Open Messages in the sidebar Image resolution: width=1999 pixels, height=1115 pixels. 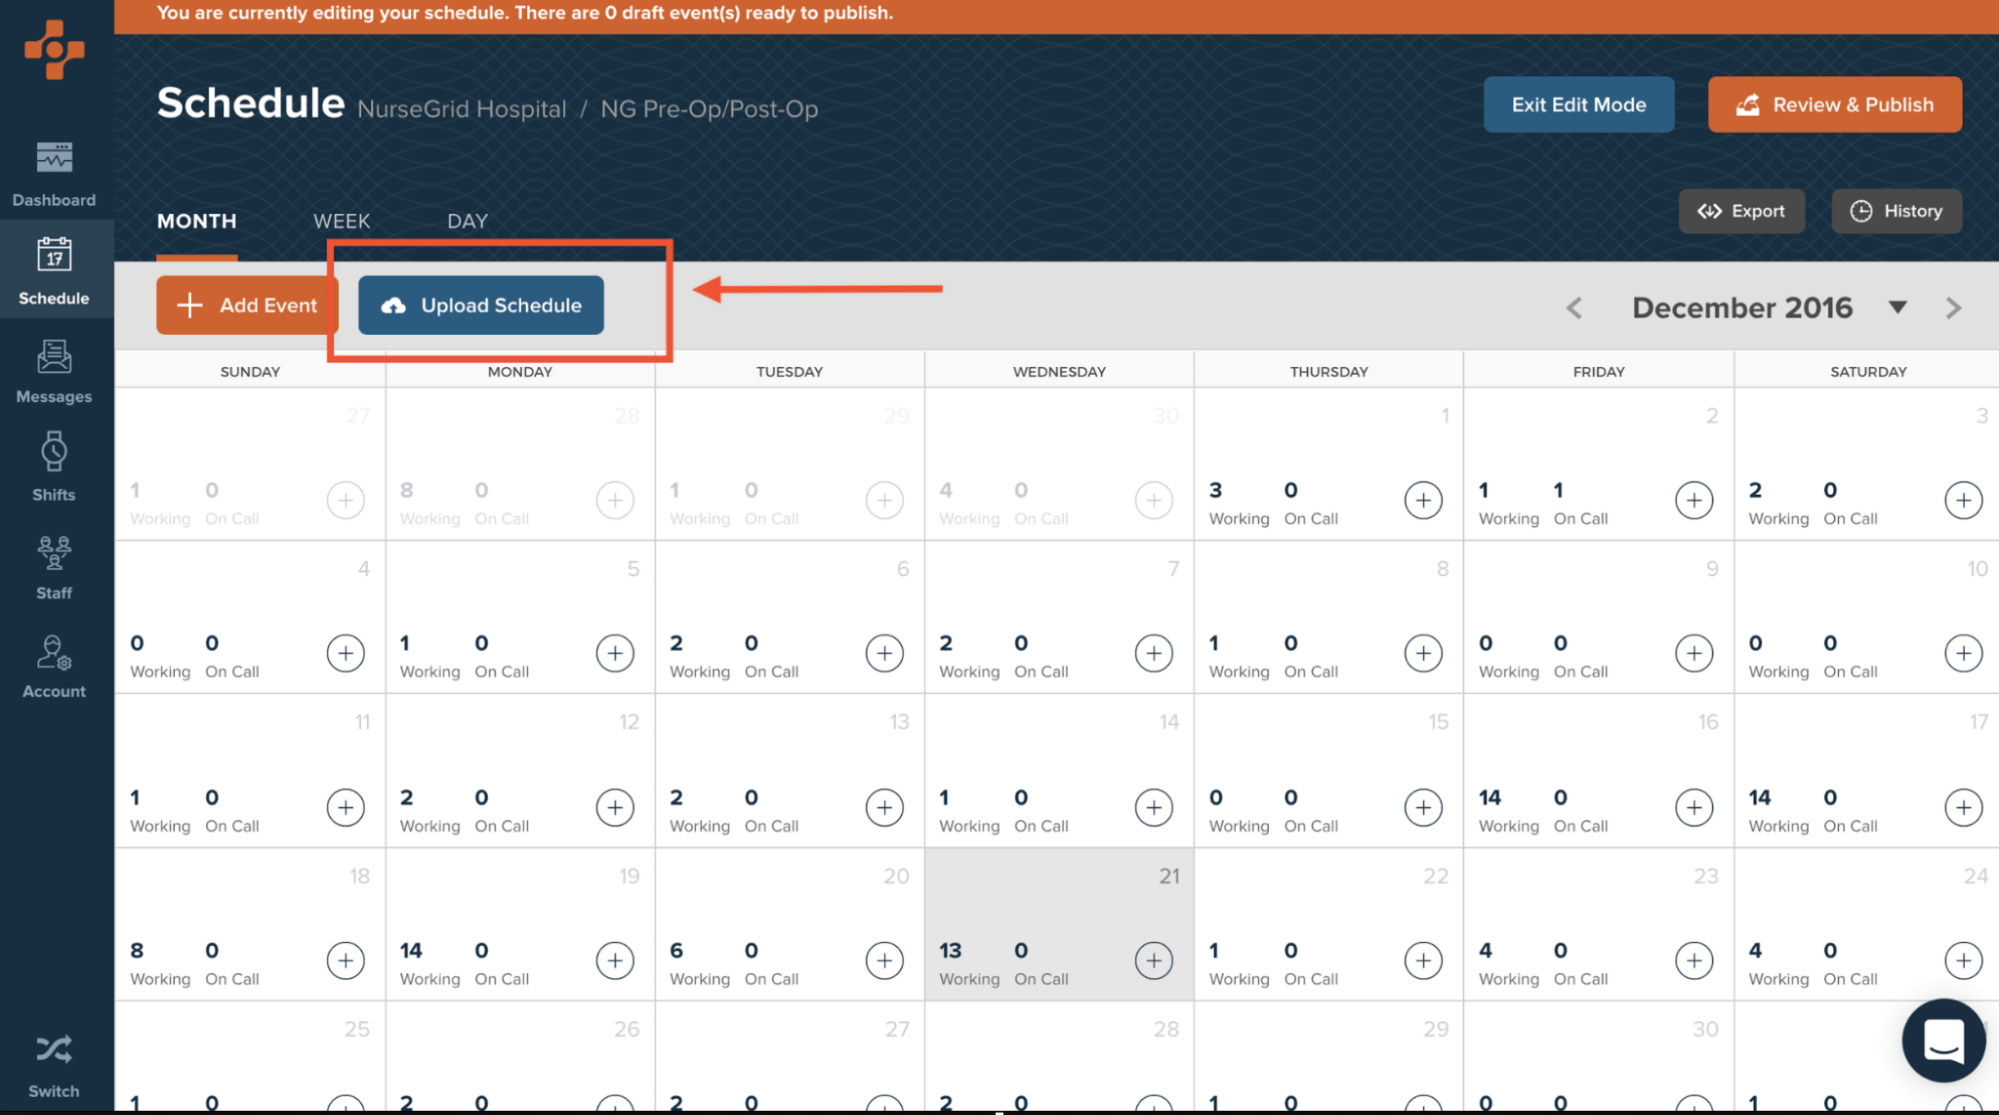[x=54, y=370]
